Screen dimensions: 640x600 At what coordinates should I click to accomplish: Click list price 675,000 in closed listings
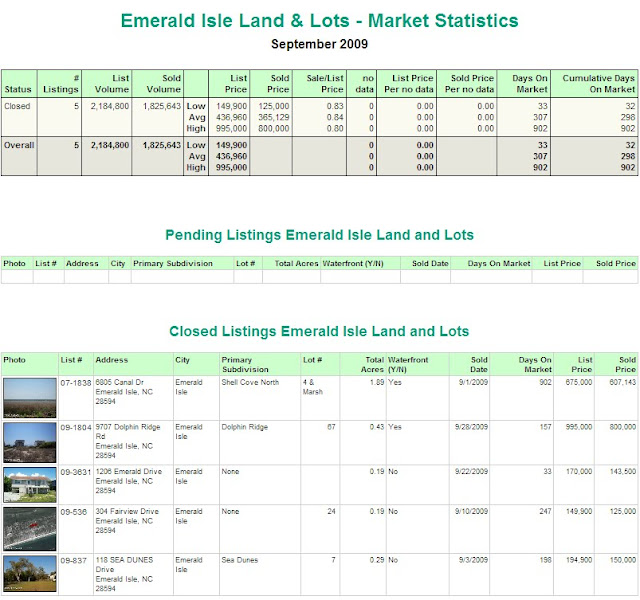click(578, 382)
